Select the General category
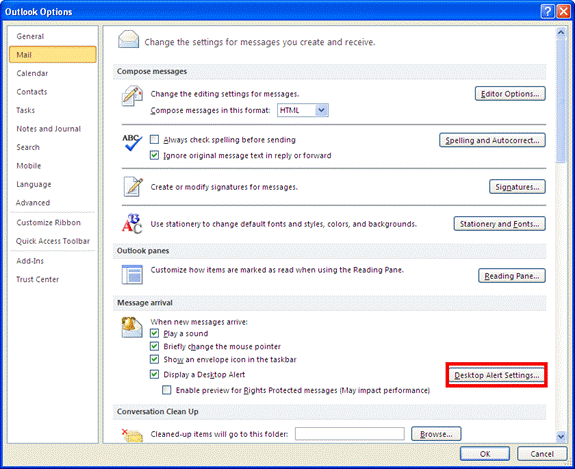This screenshot has height=469, width=575. coord(53,36)
